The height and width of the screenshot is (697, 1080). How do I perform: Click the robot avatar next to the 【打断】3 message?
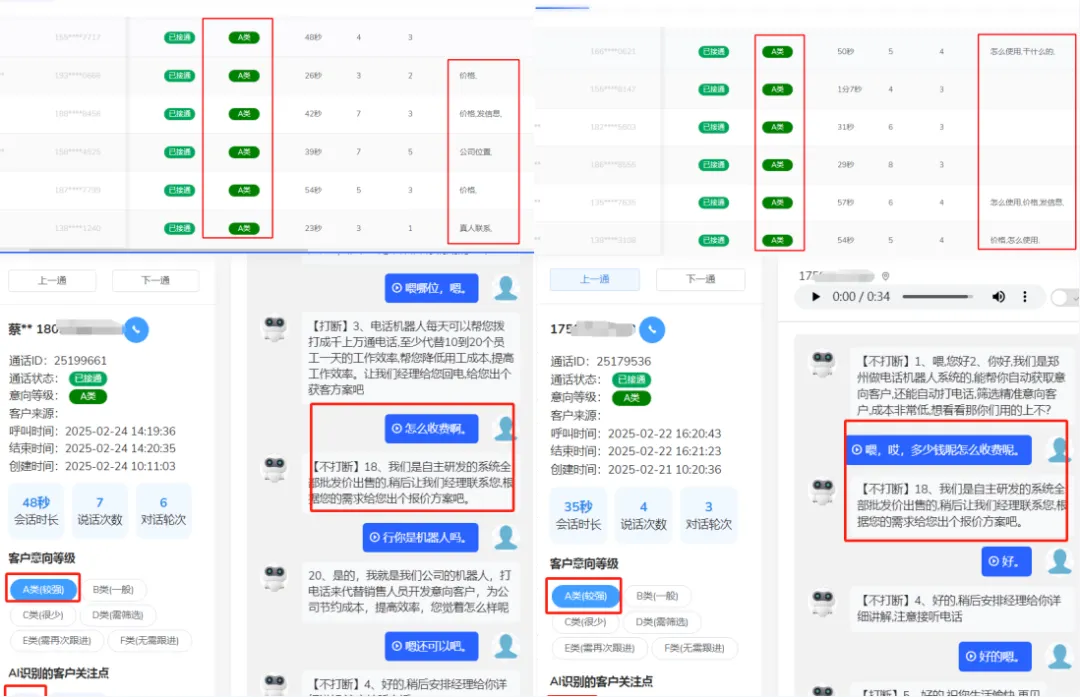click(275, 325)
